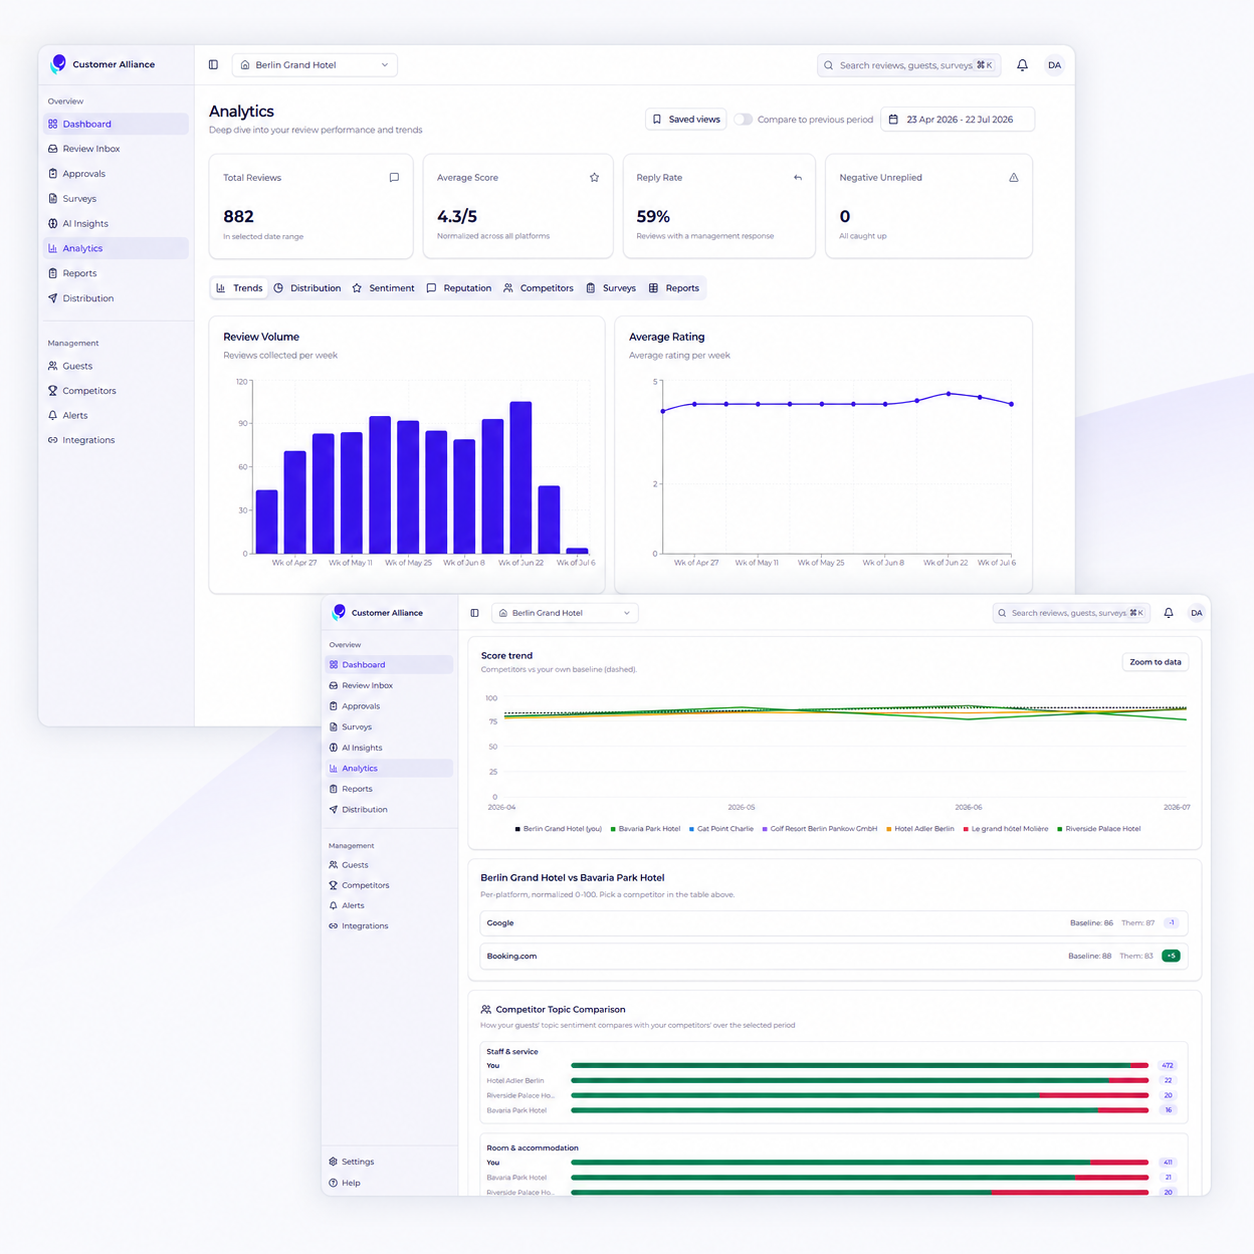Open Review Inbox in back window sidebar
This screenshot has width=1254, height=1254.
coord(116,149)
